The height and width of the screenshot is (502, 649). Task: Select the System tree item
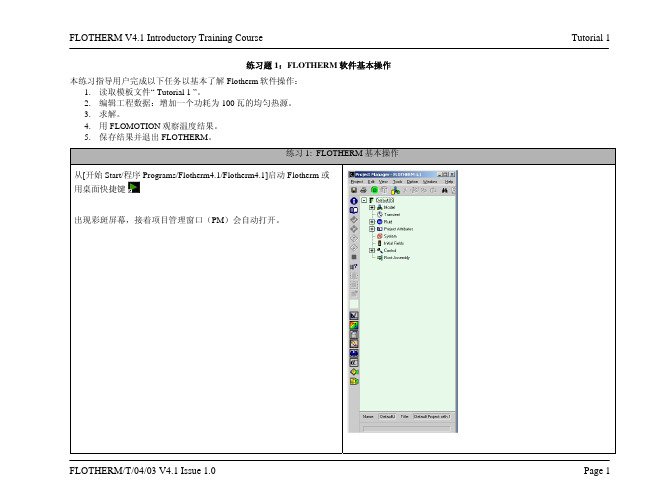[390, 236]
